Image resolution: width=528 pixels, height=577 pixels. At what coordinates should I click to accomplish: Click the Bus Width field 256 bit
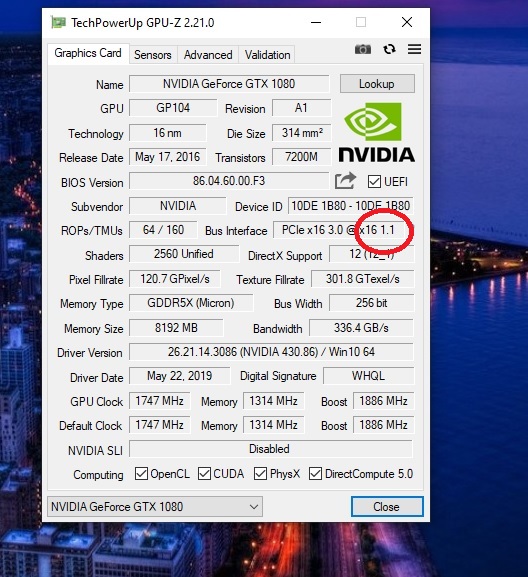tap(371, 303)
